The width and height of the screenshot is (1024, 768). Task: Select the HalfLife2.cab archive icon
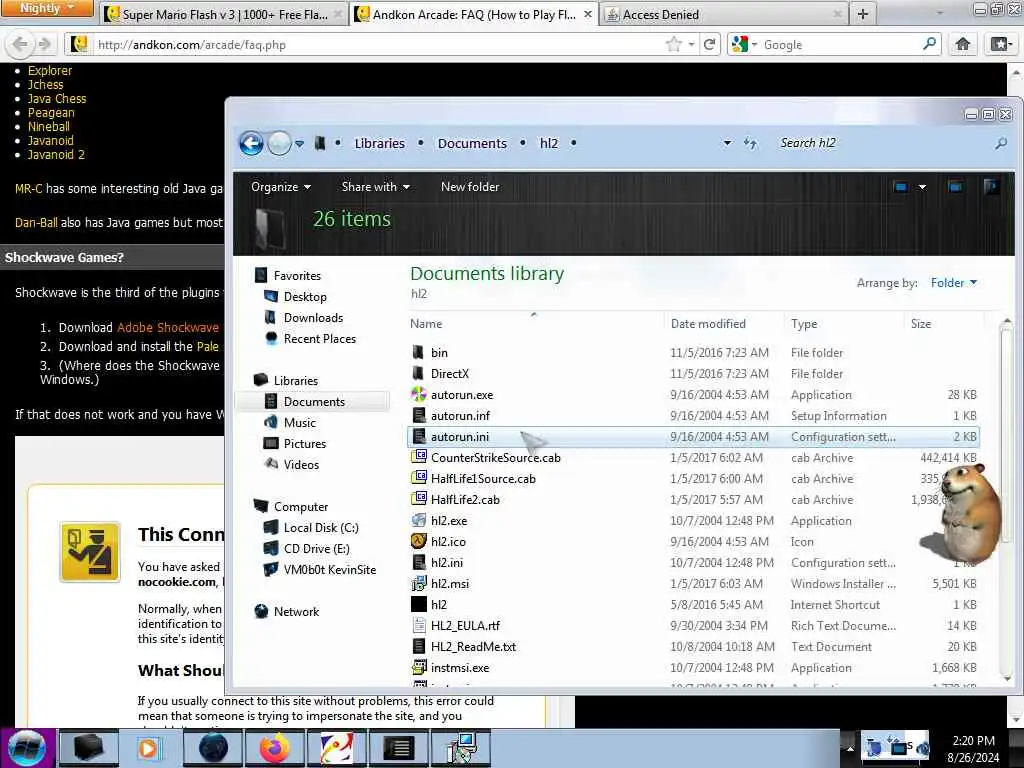419,499
